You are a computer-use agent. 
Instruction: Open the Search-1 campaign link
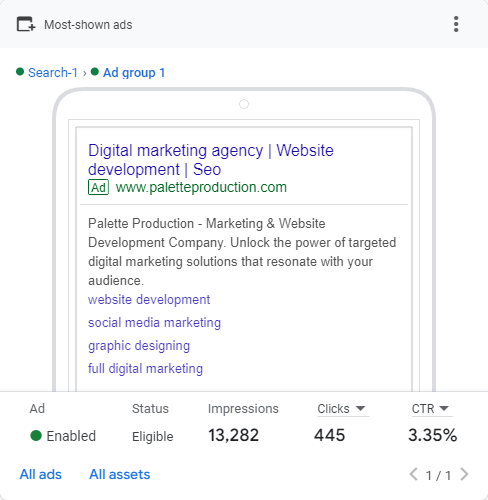pos(53,72)
